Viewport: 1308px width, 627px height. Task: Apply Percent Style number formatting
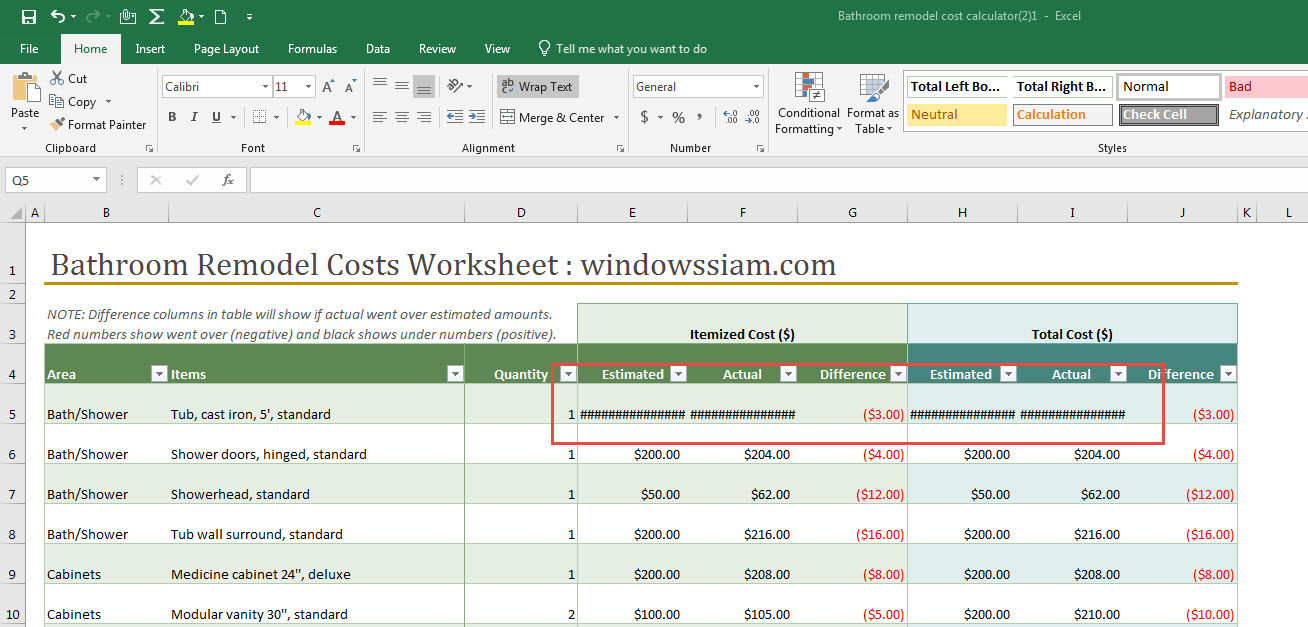point(677,117)
